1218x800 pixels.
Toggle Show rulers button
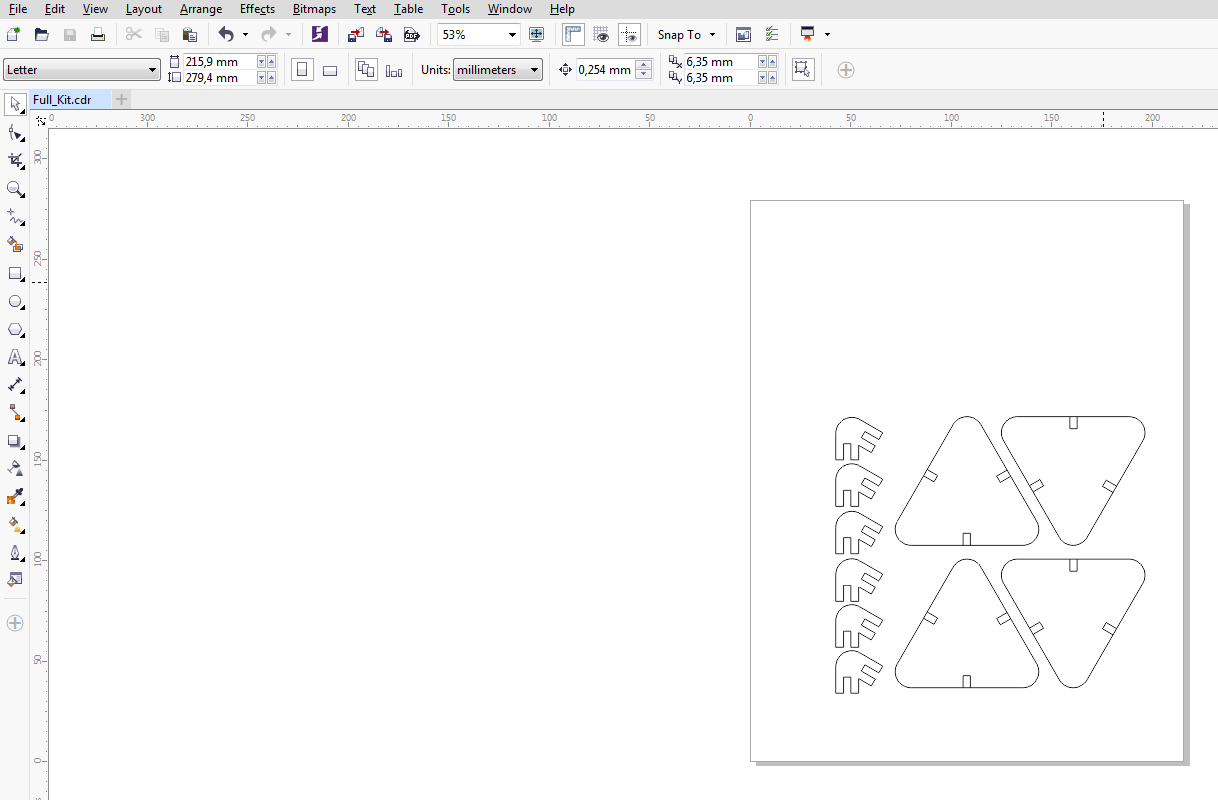(573, 34)
